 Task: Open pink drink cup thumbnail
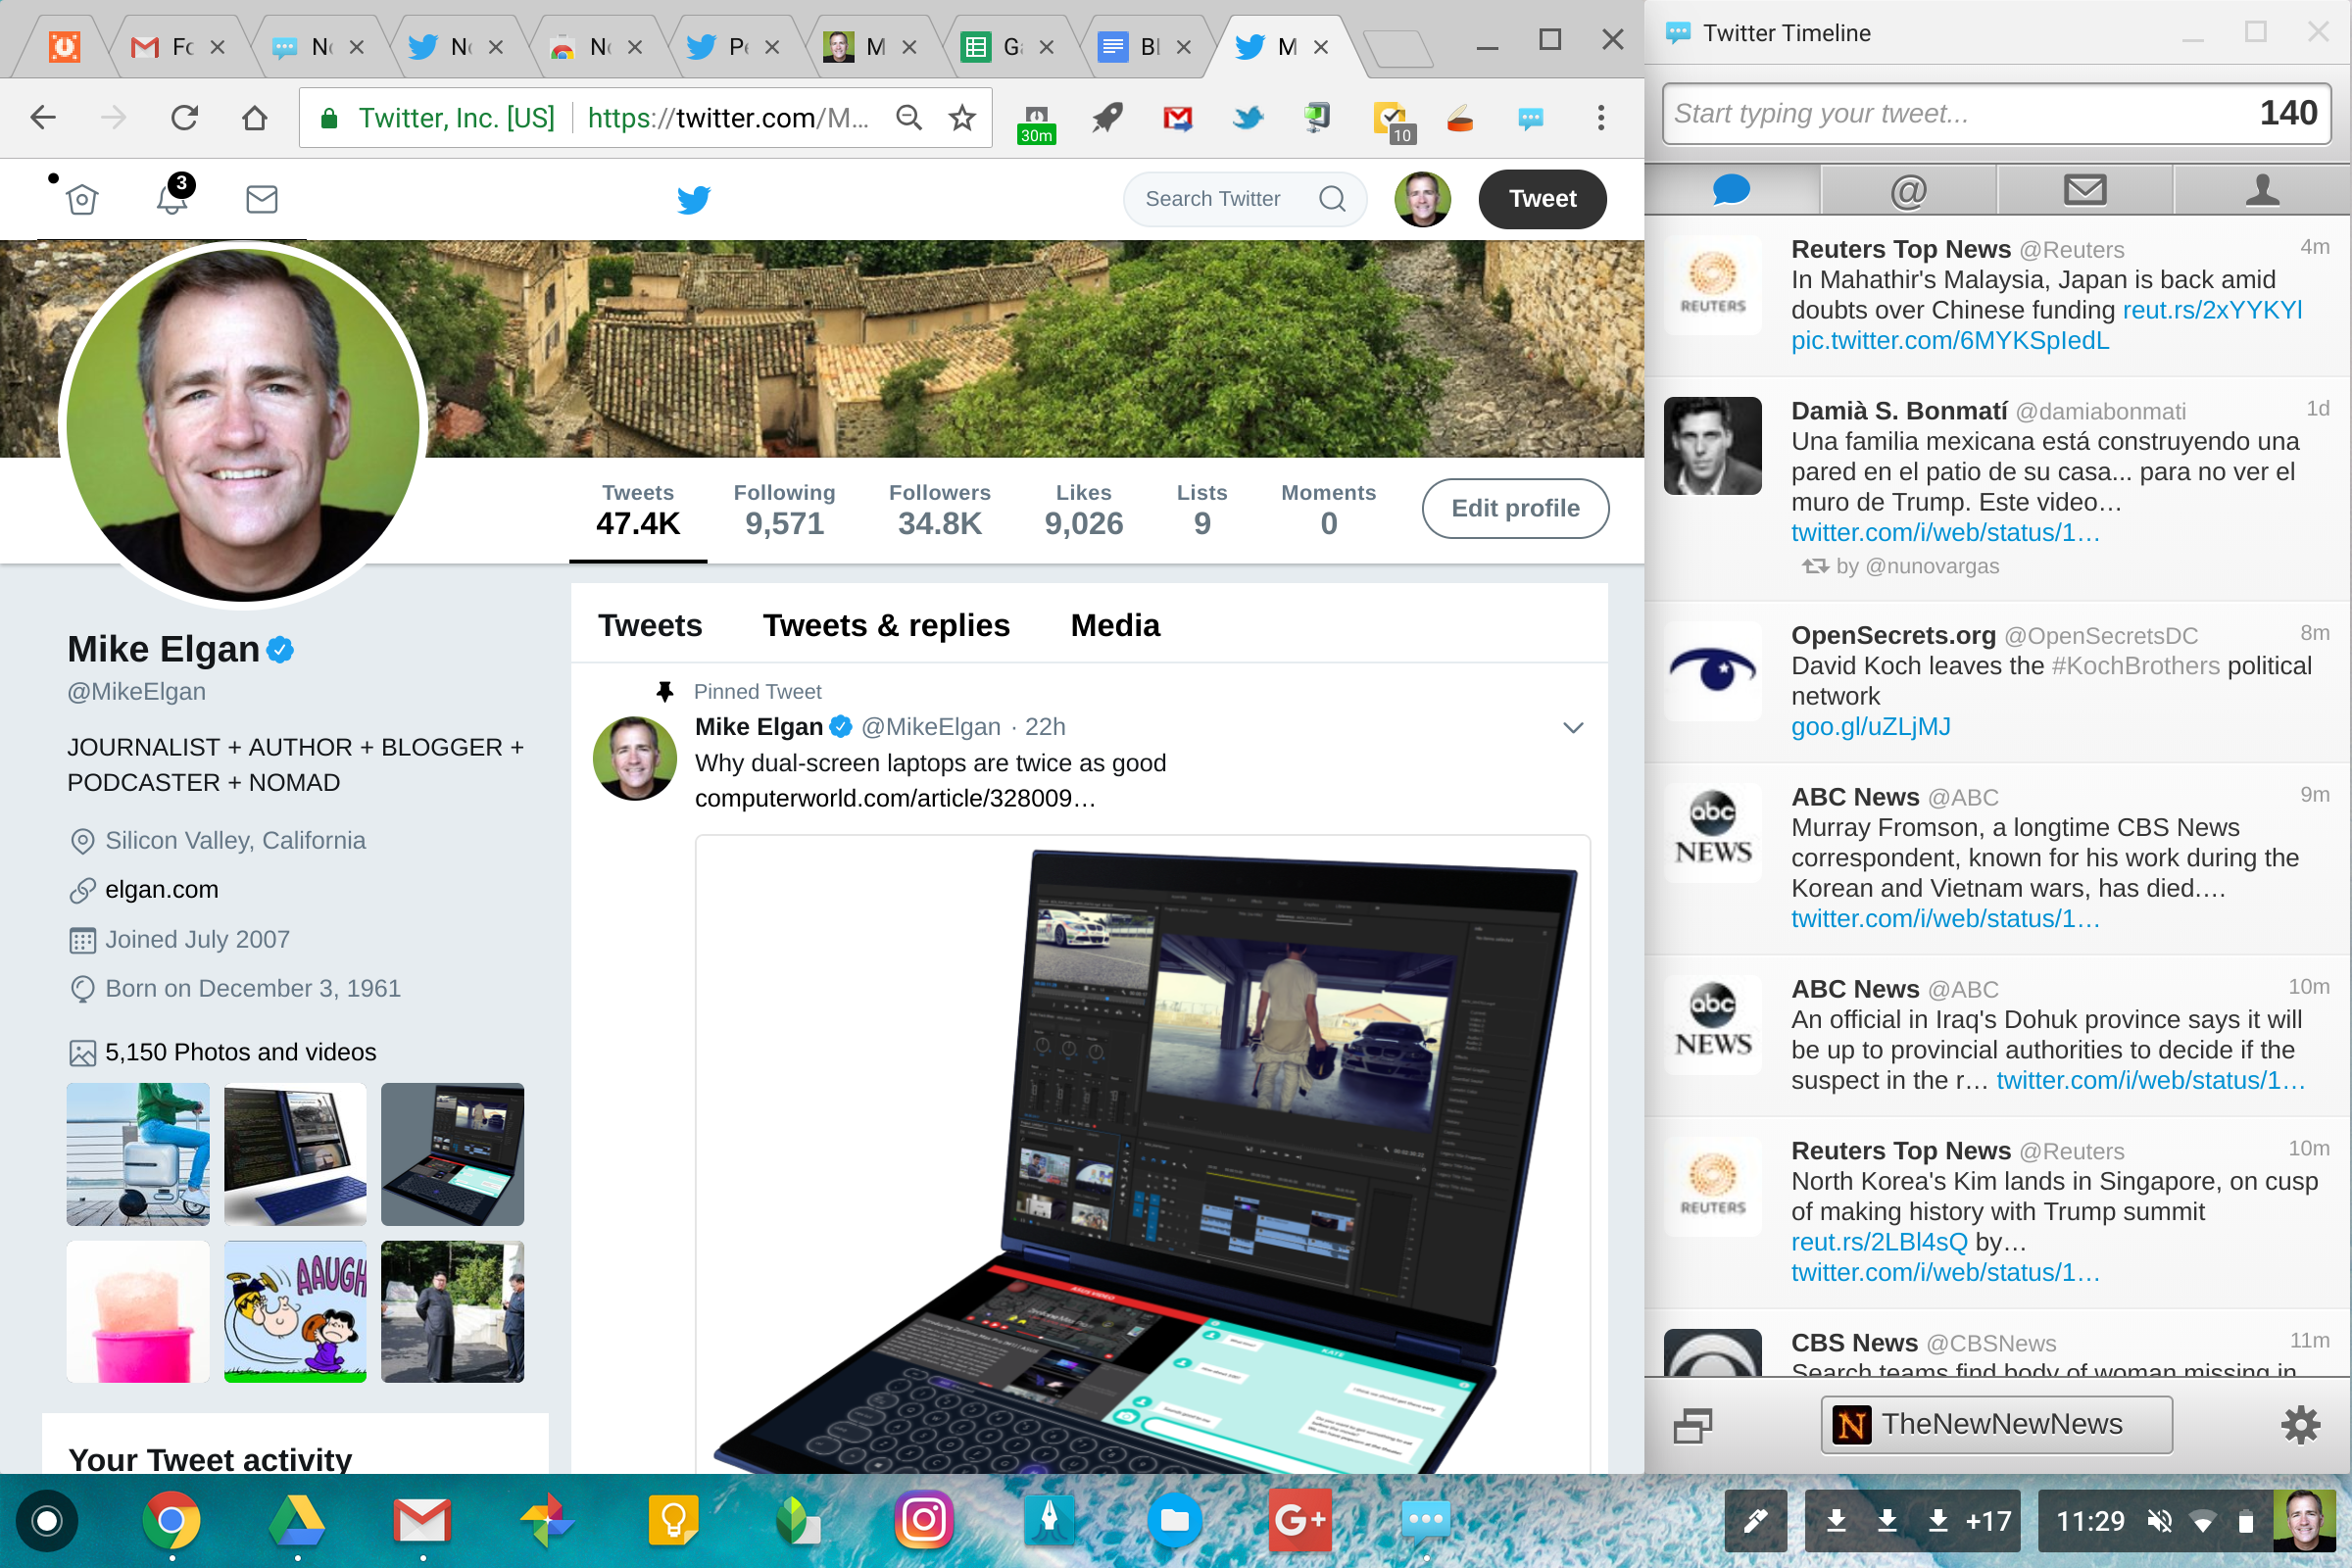coord(138,1311)
